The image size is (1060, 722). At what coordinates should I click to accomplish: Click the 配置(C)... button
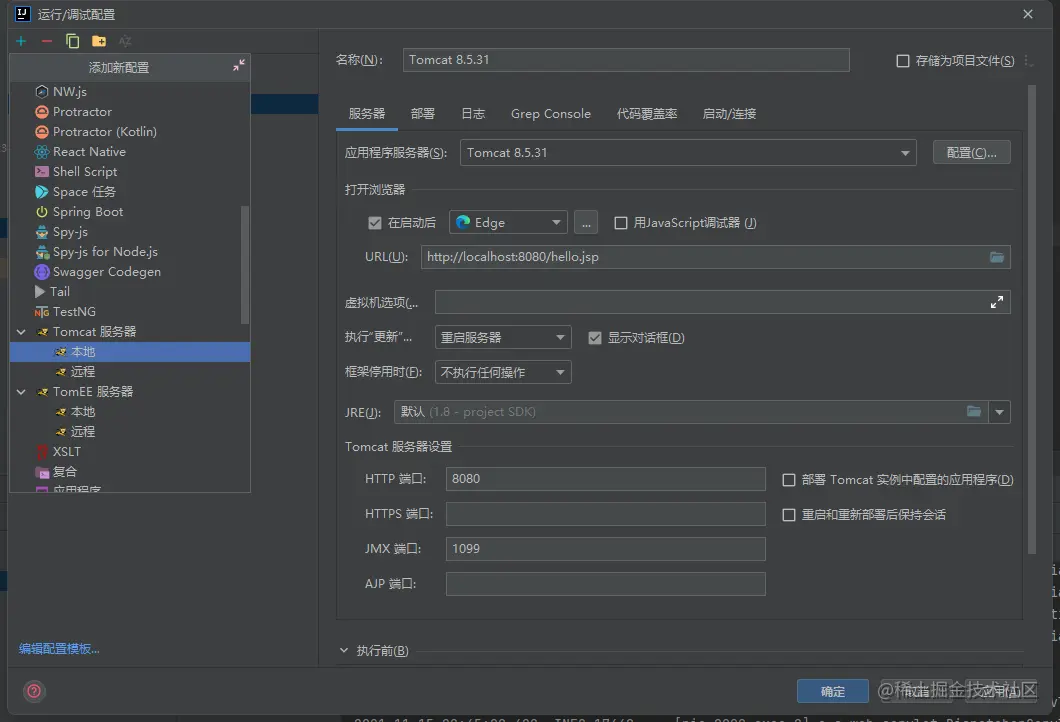click(x=971, y=153)
